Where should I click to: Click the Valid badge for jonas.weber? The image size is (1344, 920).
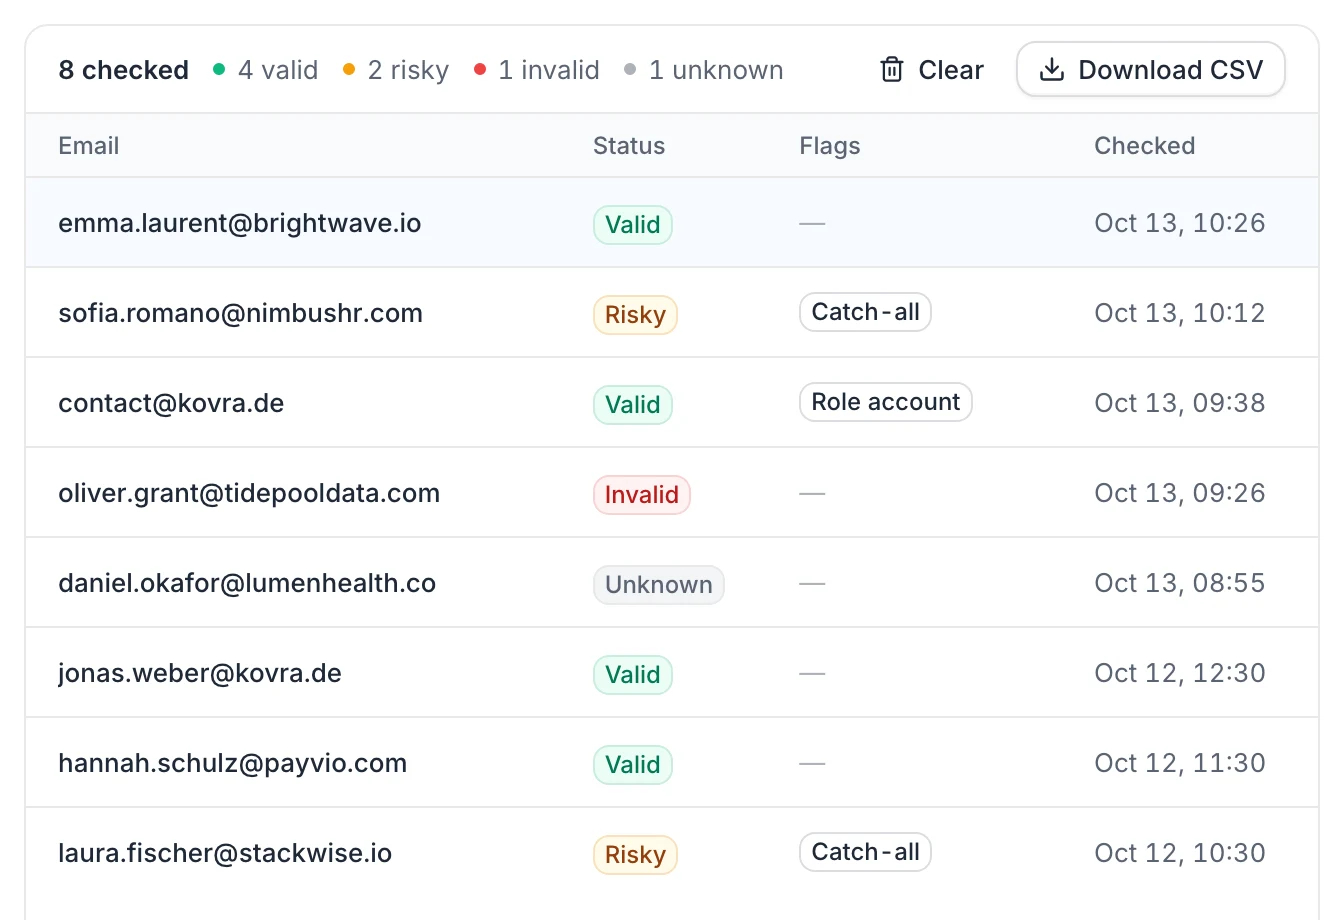click(x=633, y=675)
